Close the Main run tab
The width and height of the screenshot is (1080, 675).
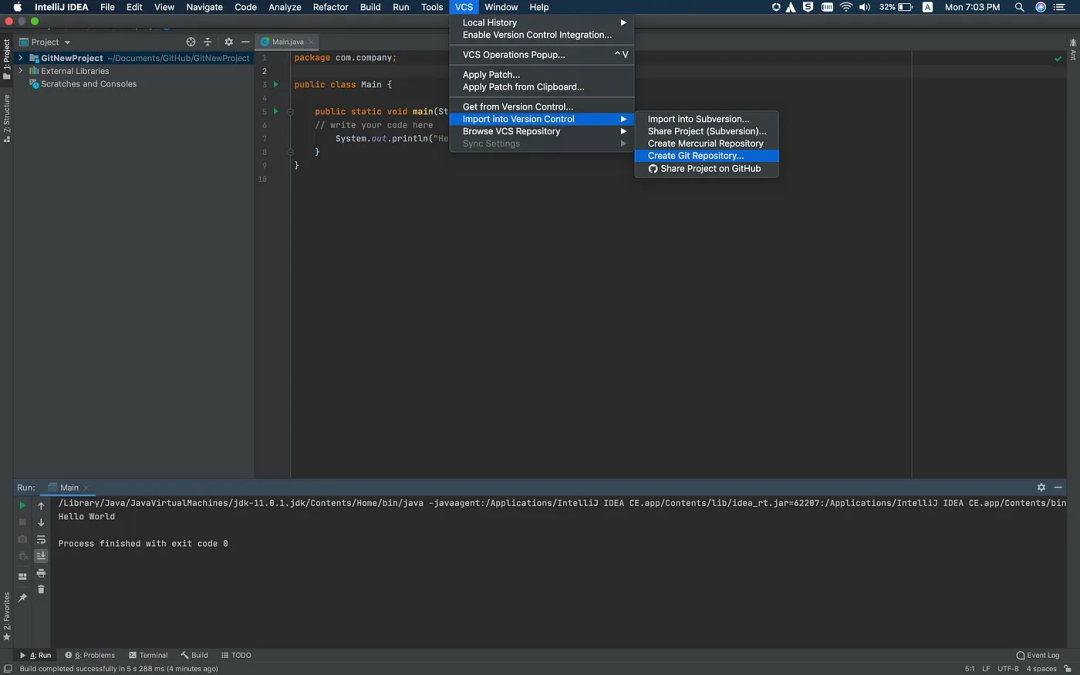pyautogui.click(x=87, y=488)
